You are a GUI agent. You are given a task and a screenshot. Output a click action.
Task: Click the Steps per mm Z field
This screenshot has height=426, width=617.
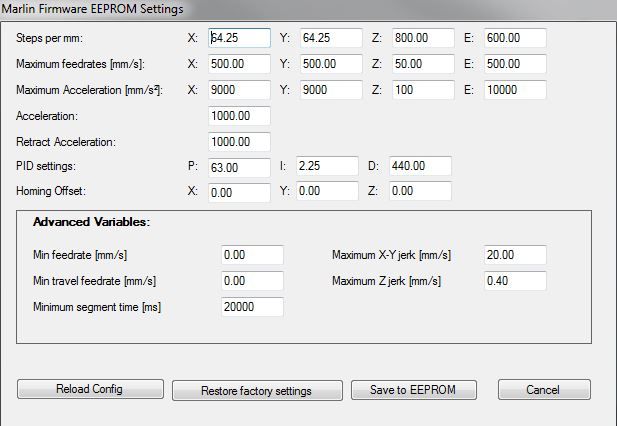point(420,38)
